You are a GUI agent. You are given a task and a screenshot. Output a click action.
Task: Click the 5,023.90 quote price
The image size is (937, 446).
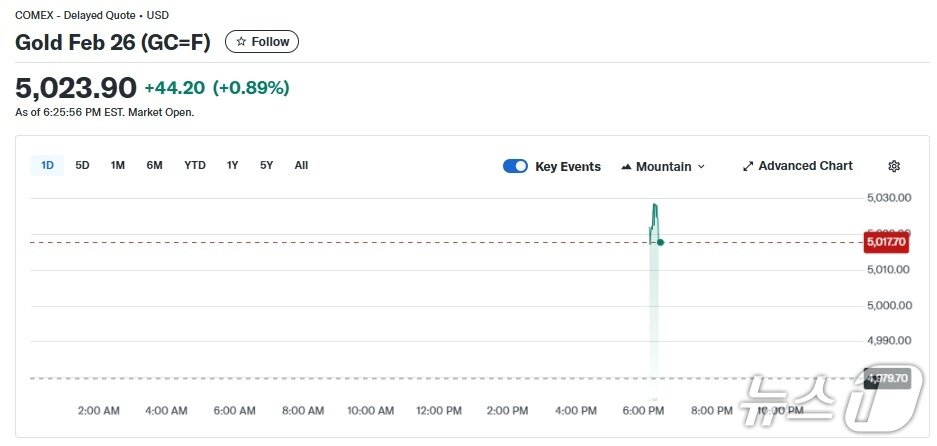(x=75, y=88)
